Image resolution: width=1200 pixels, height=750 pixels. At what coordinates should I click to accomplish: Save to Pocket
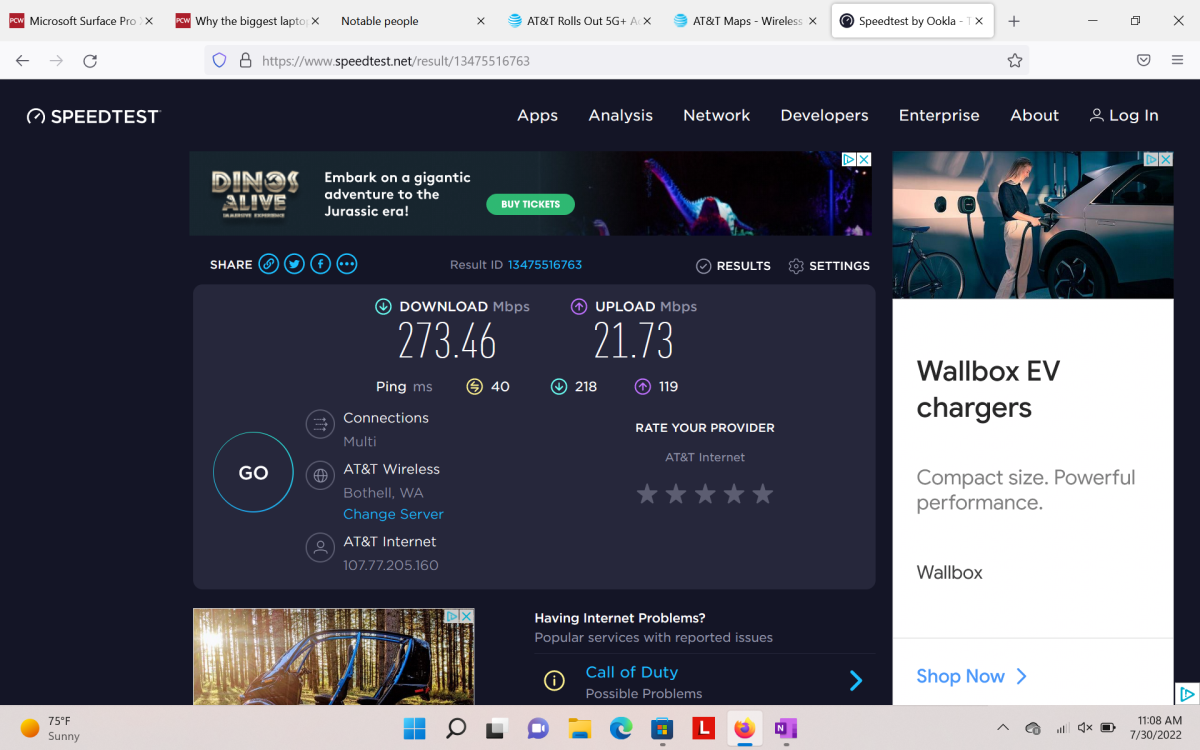click(x=1144, y=61)
